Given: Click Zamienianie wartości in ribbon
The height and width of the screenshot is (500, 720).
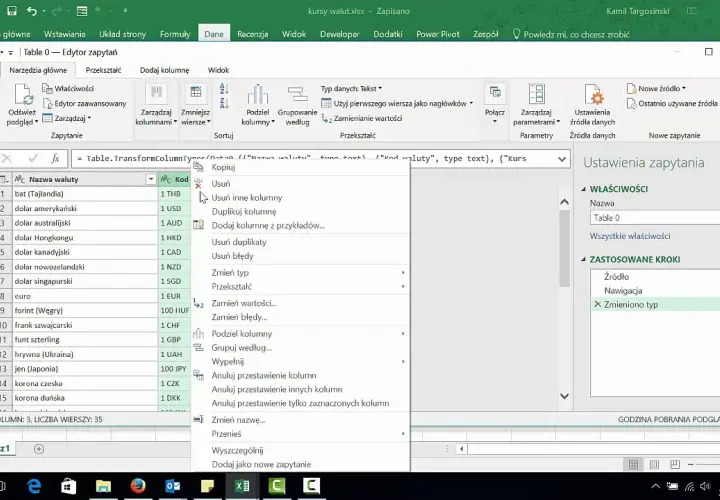Looking at the screenshot, I should click(x=362, y=118).
